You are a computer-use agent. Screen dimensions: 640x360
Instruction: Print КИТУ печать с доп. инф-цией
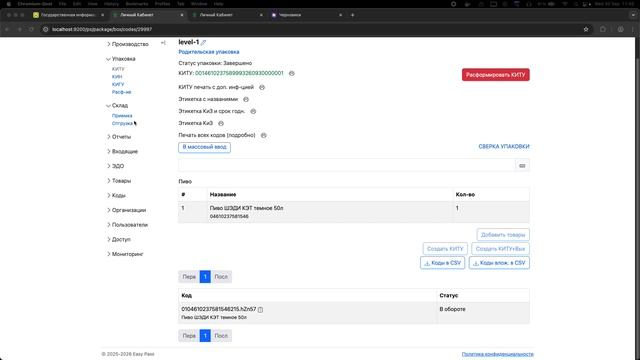click(262, 87)
